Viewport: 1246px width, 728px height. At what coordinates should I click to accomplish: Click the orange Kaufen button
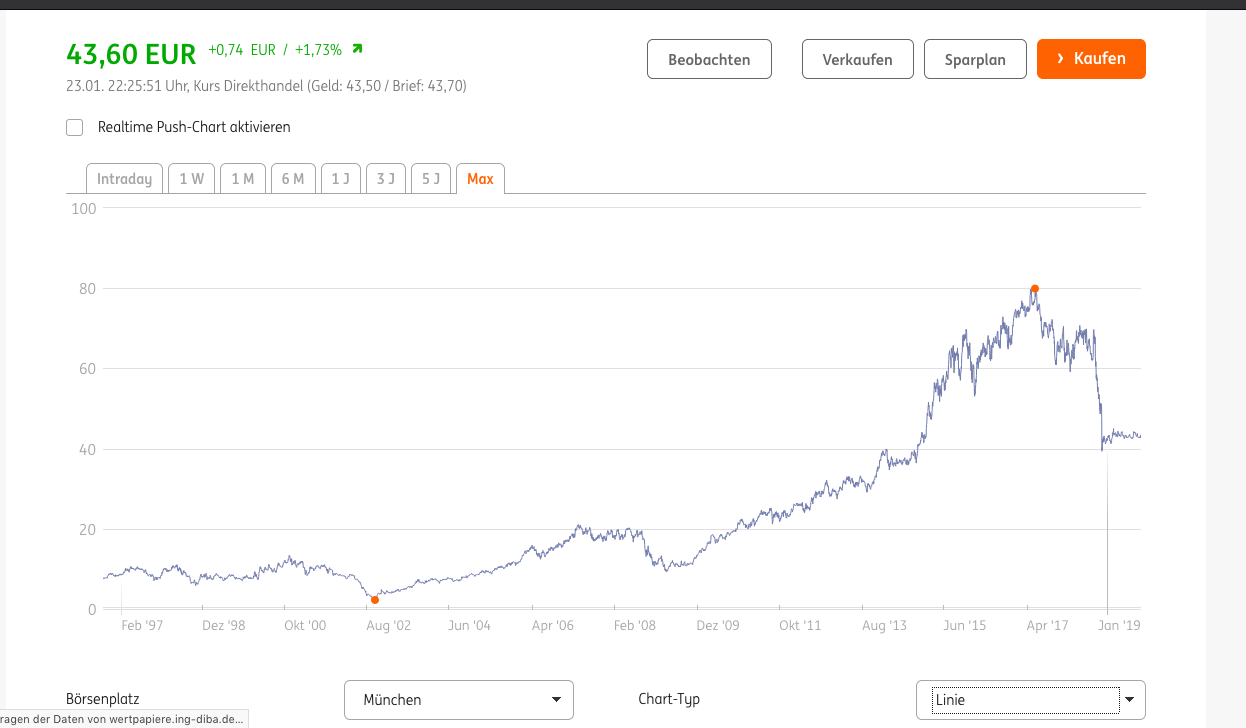(x=1091, y=59)
